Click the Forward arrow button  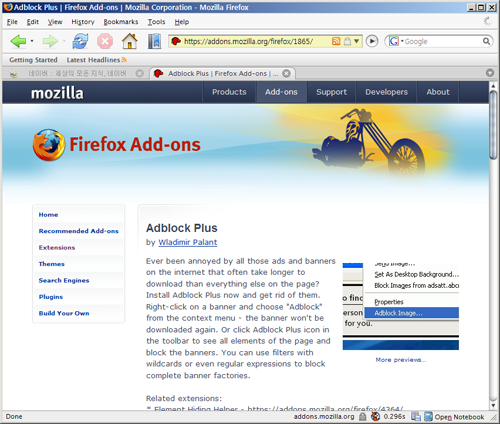(50, 41)
